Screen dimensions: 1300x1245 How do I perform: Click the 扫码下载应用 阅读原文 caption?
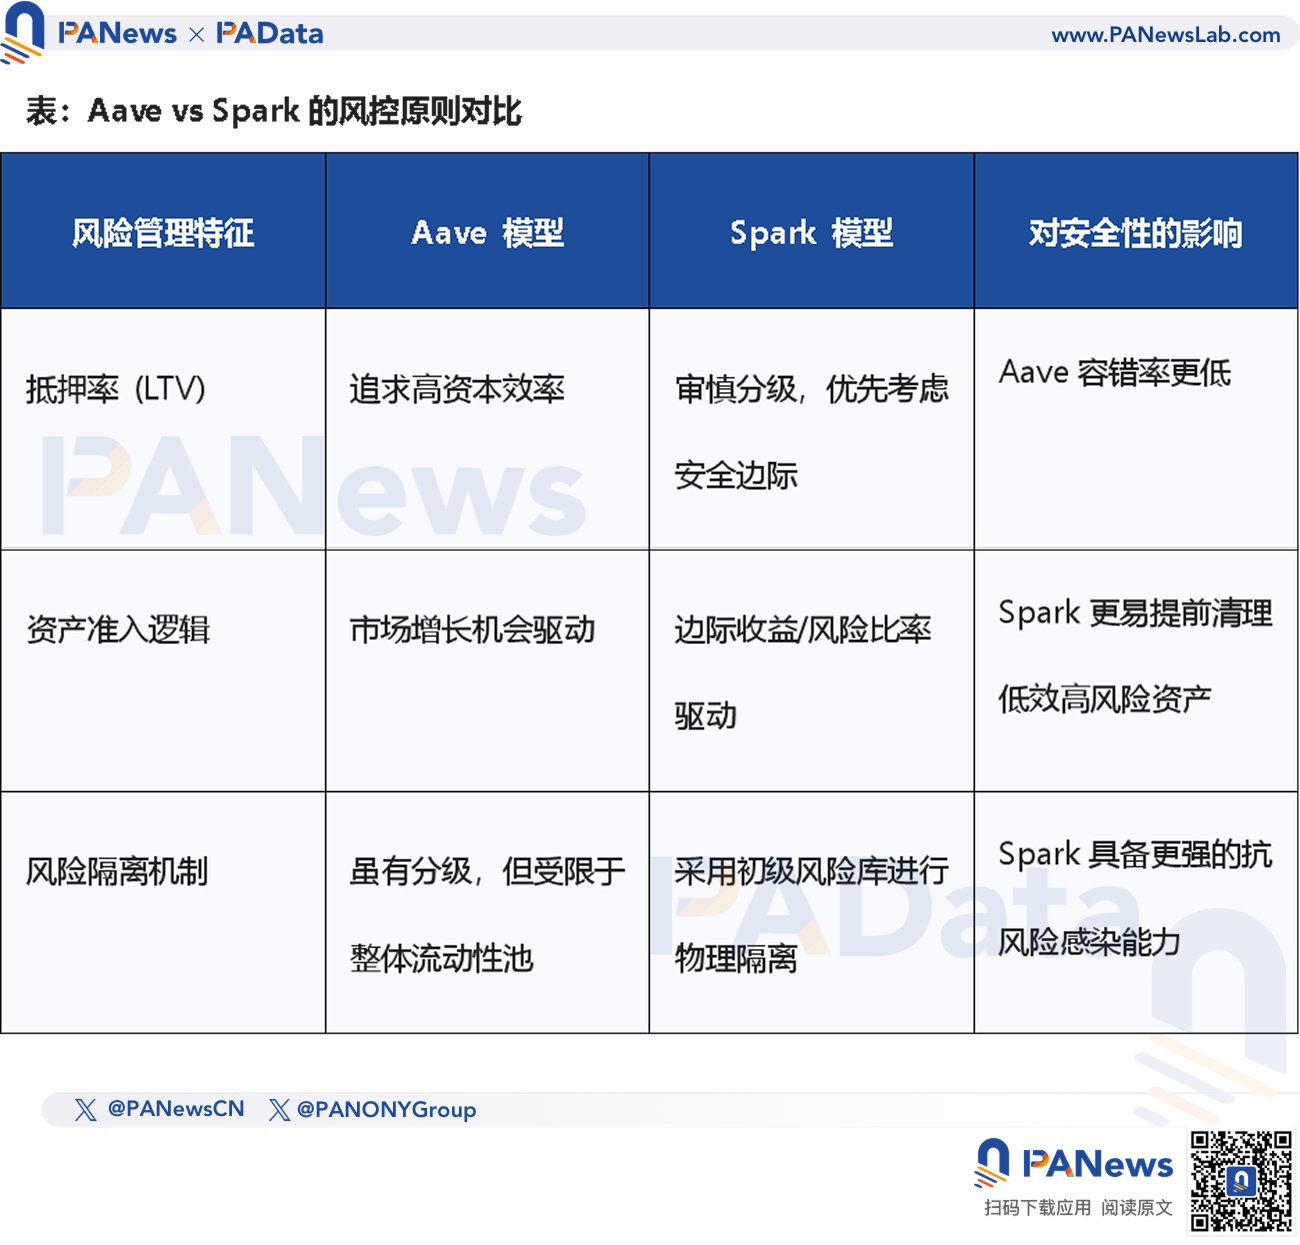[1077, 1208]
